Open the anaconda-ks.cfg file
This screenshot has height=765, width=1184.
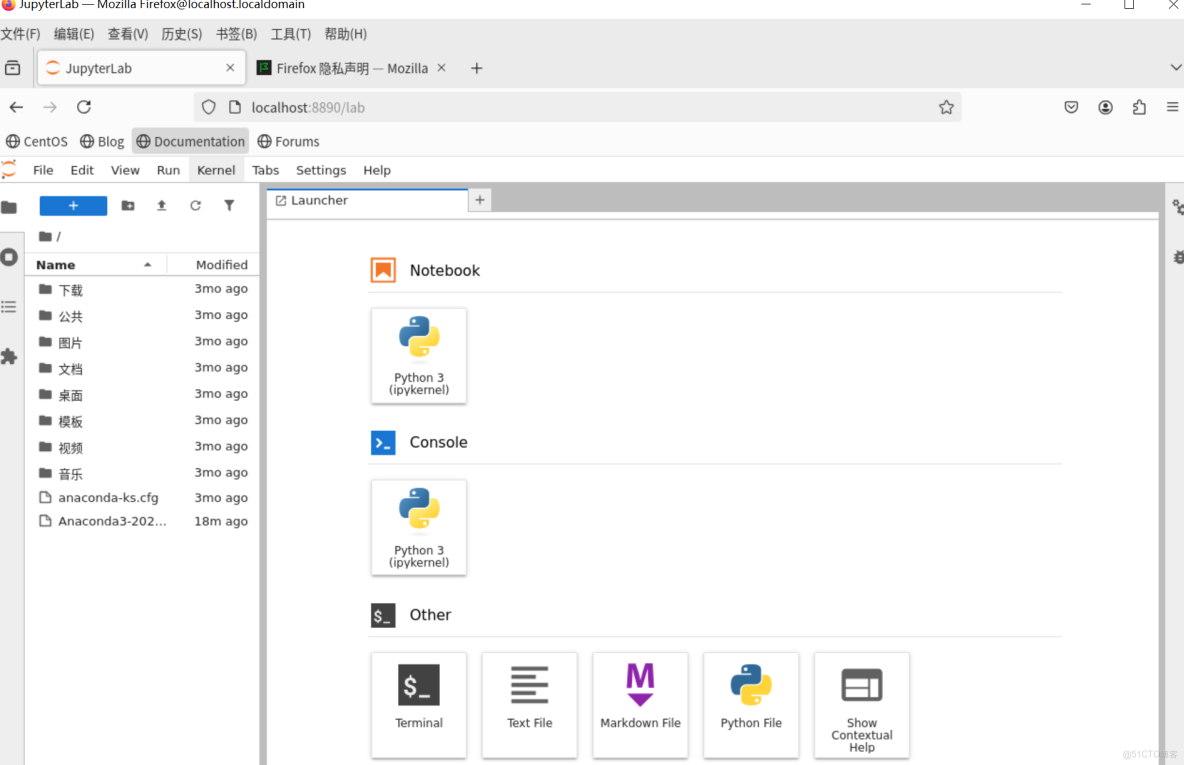[x=108, y=498]
